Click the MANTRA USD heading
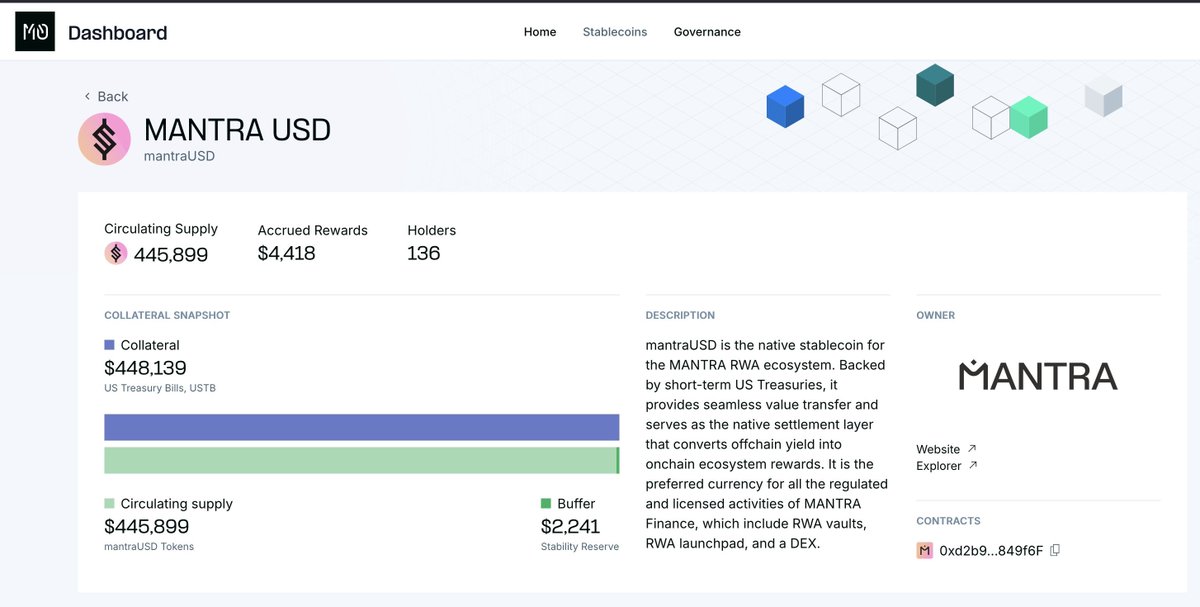Screen dimensions: 1200x607 [238, 130]
